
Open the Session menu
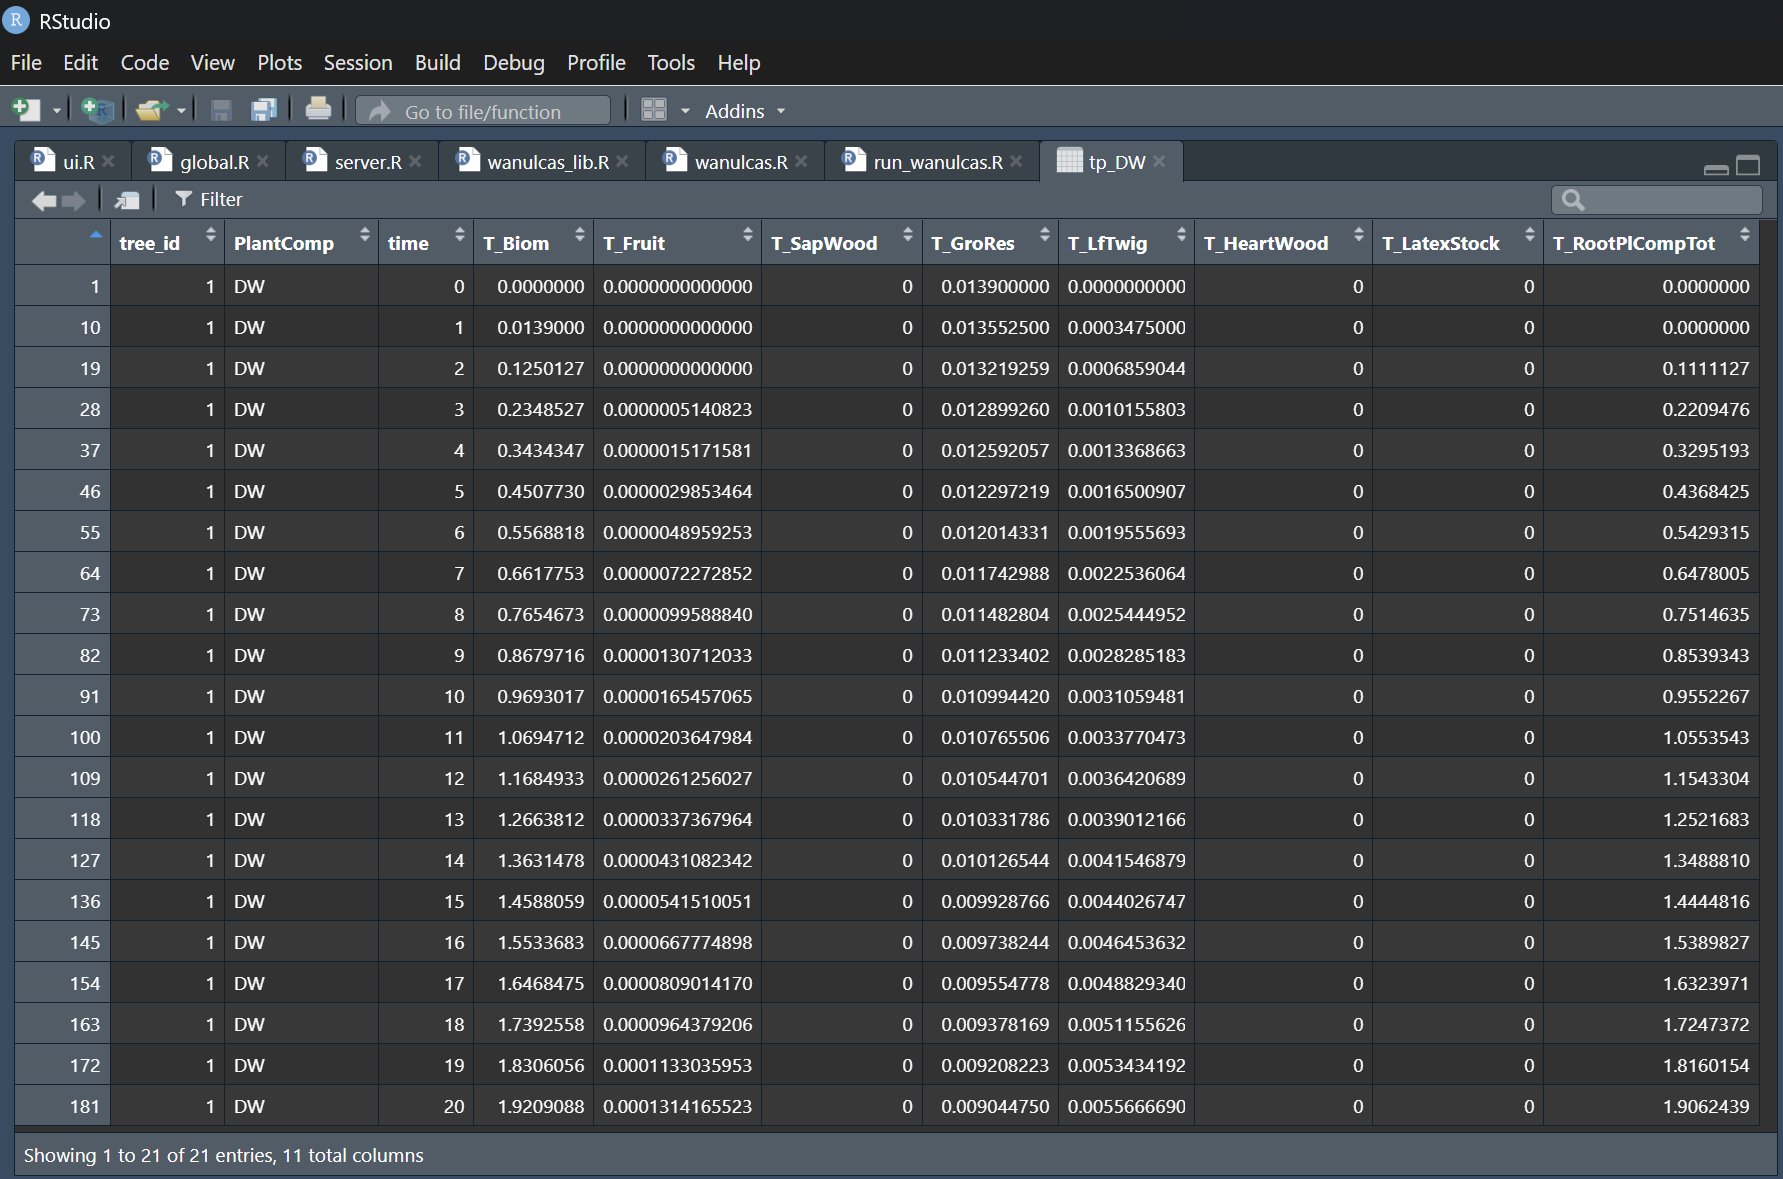(x=357, y=63)
